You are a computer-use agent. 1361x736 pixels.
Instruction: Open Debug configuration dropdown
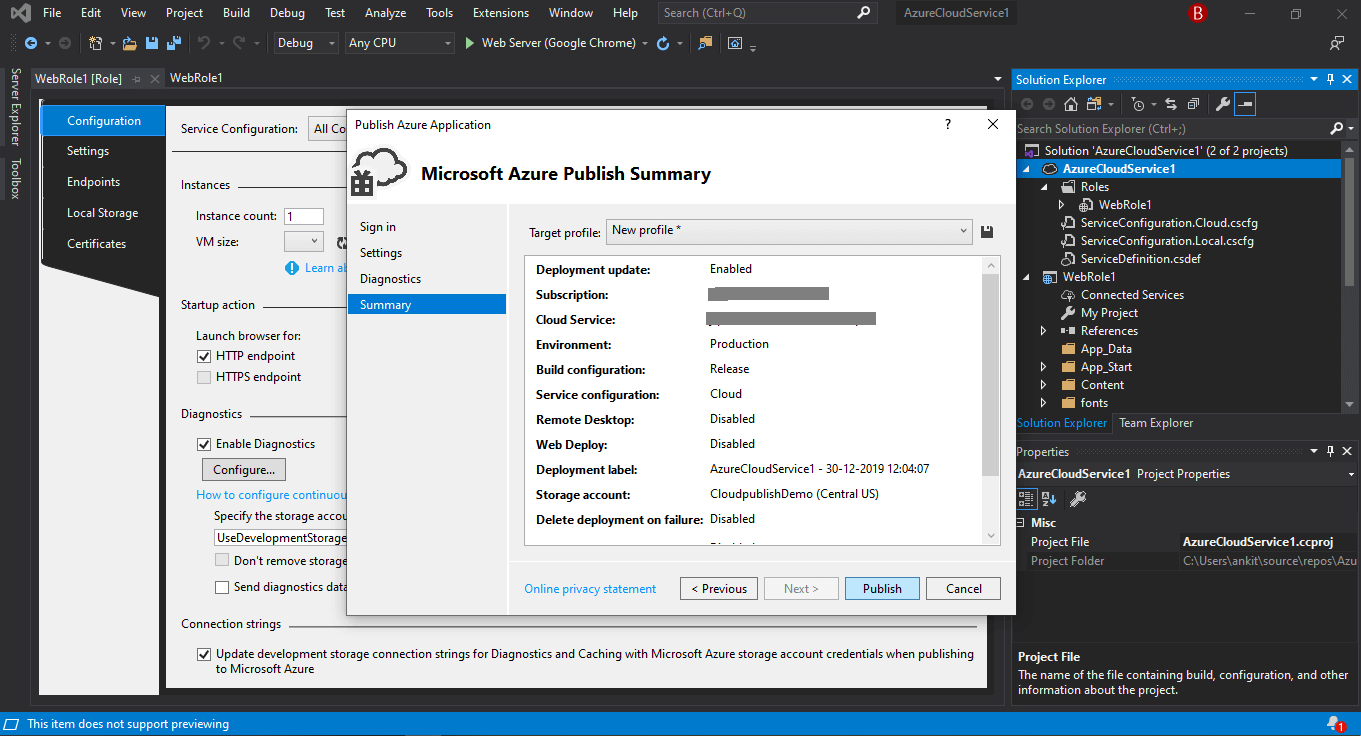[307, 43]
